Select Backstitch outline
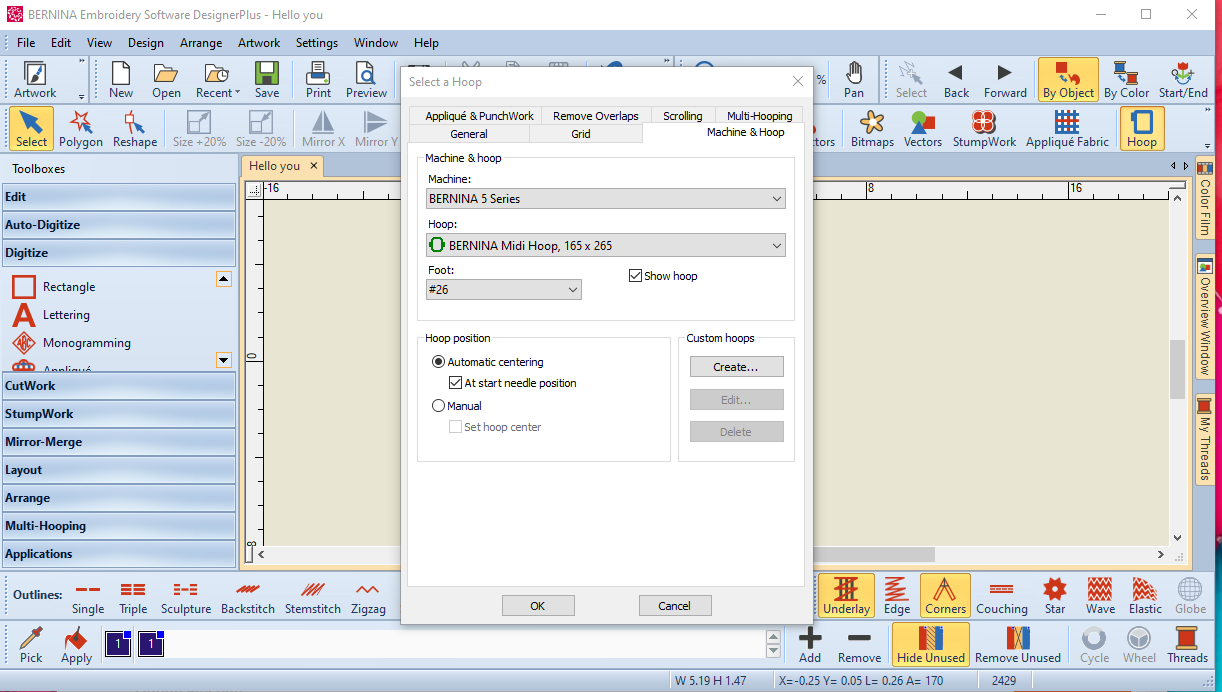Viewport: 1222px width, 692px height. (248, 597)
